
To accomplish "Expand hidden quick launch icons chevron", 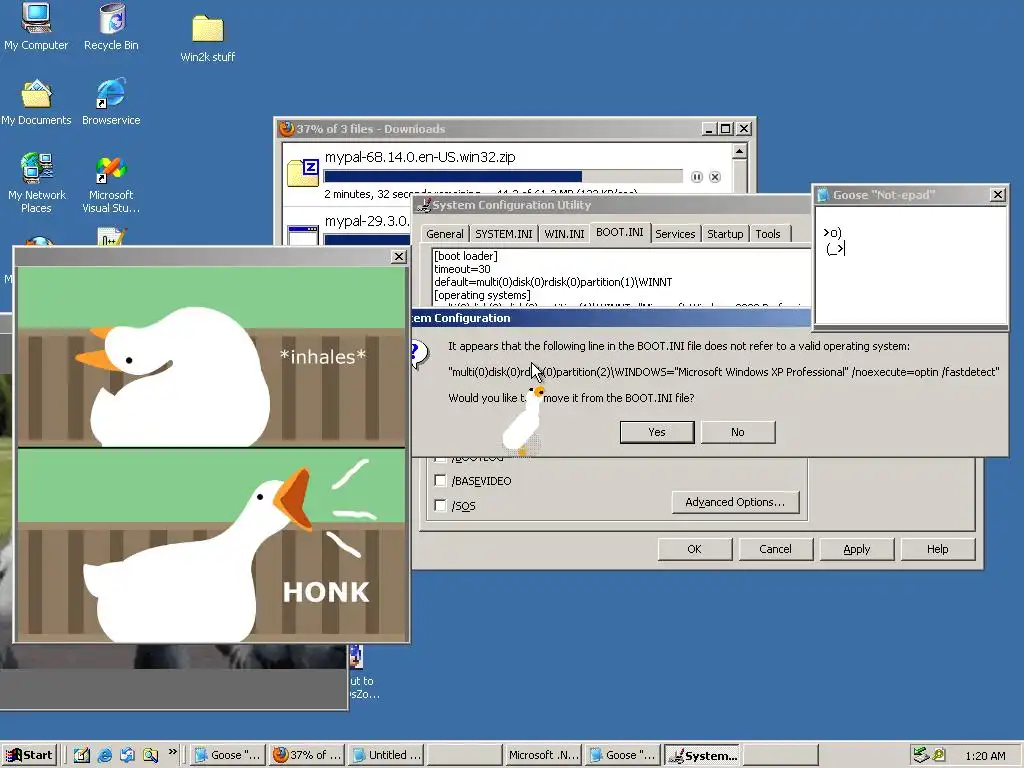I will [172, 752].
